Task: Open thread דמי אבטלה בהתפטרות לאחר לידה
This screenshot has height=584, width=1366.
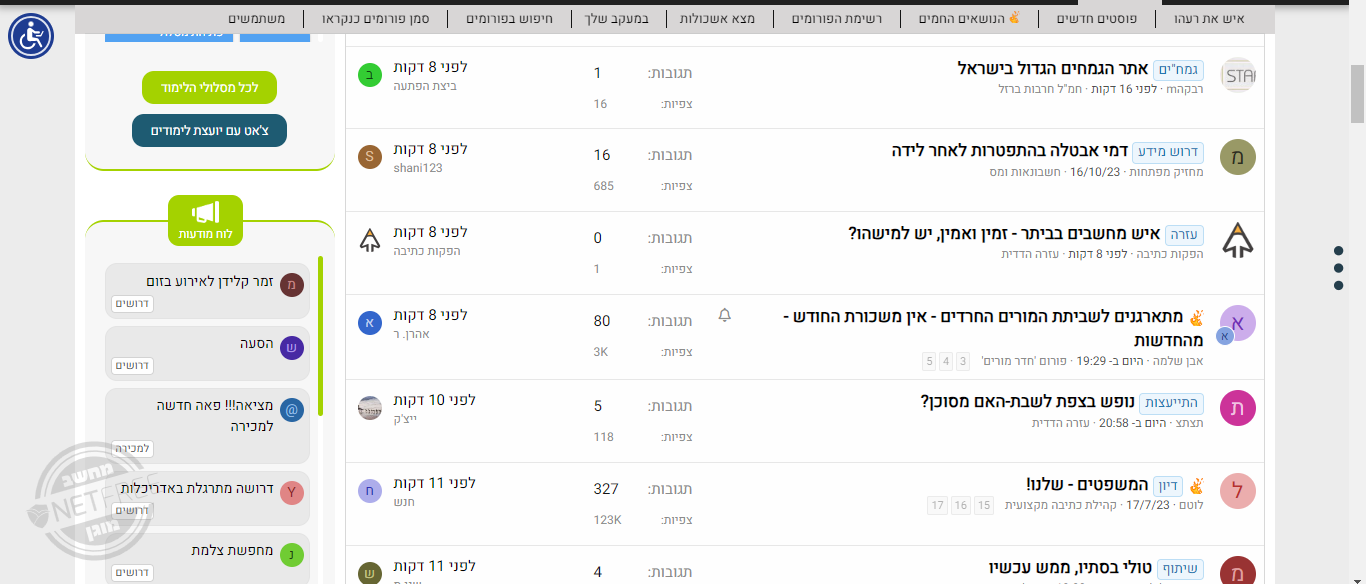Action: (1008, 150)
